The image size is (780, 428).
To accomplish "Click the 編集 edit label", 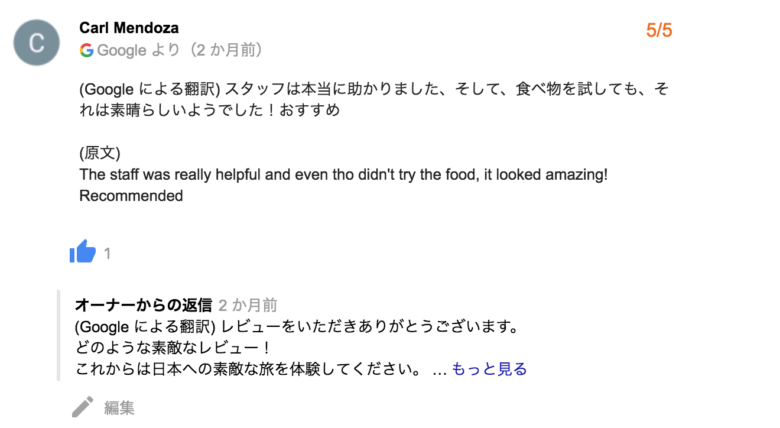I will pyautogui.click(x=119, y=408).
